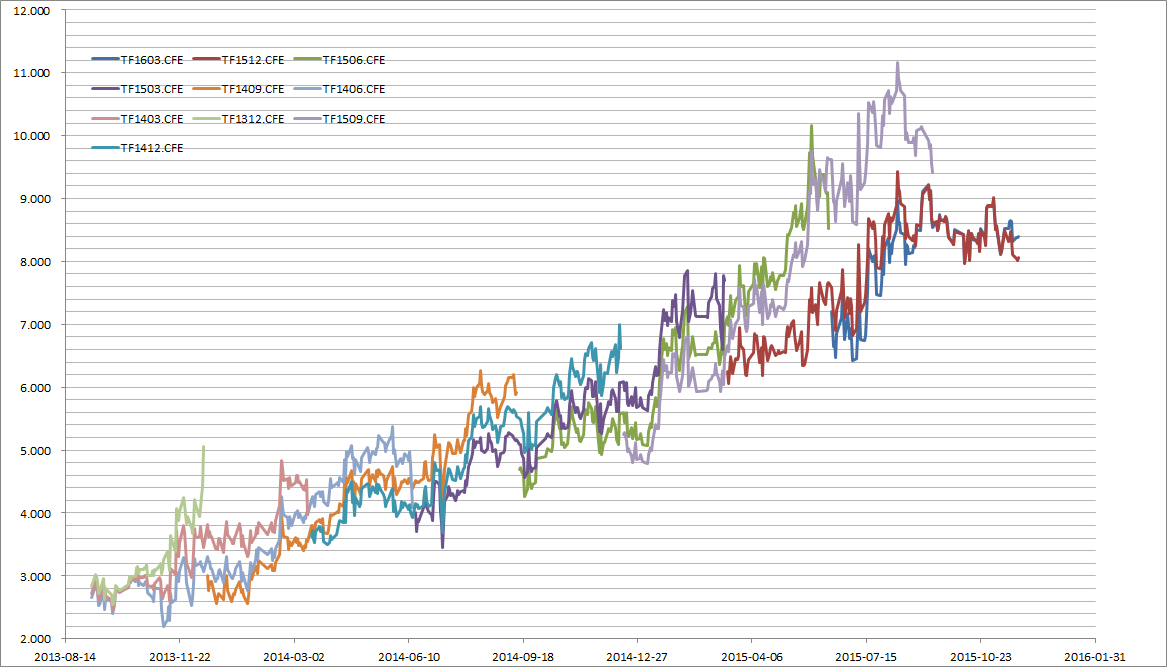Select the TF1412.CFE legend label
Viewport: 1167px width, 667px height.
[152, 148]
